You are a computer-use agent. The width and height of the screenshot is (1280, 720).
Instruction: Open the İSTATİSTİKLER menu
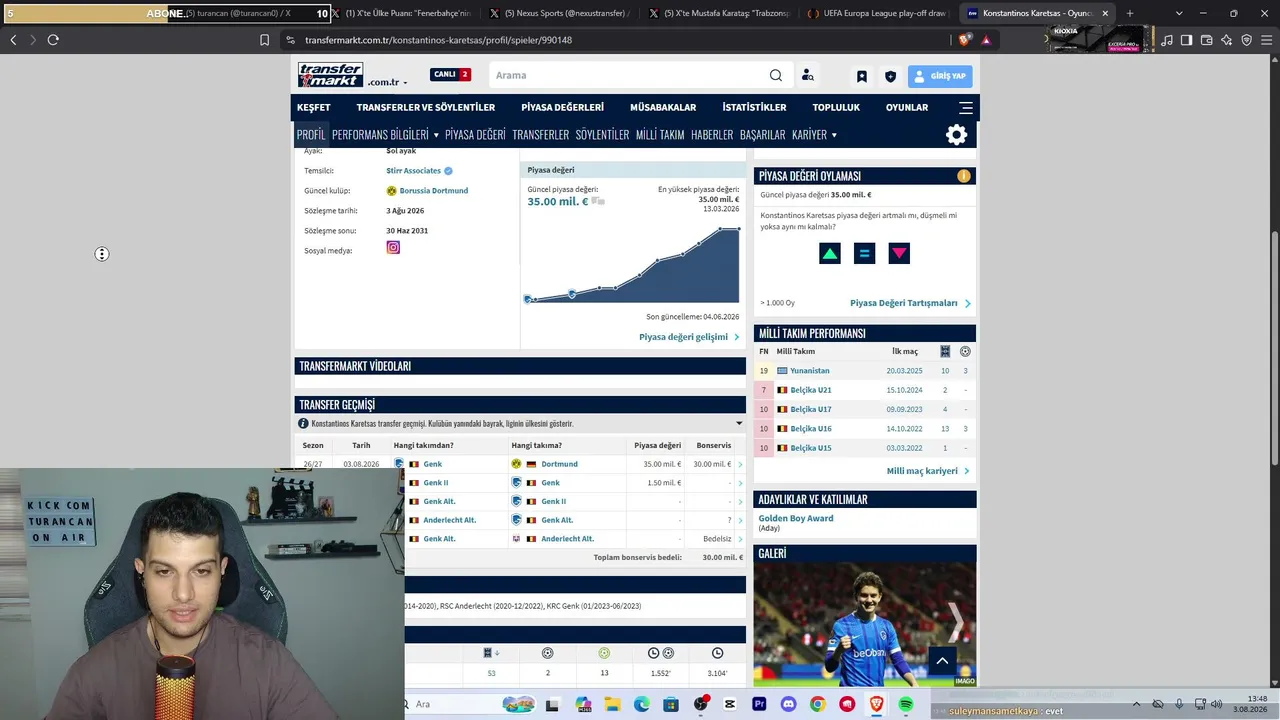tap(754, 107)
